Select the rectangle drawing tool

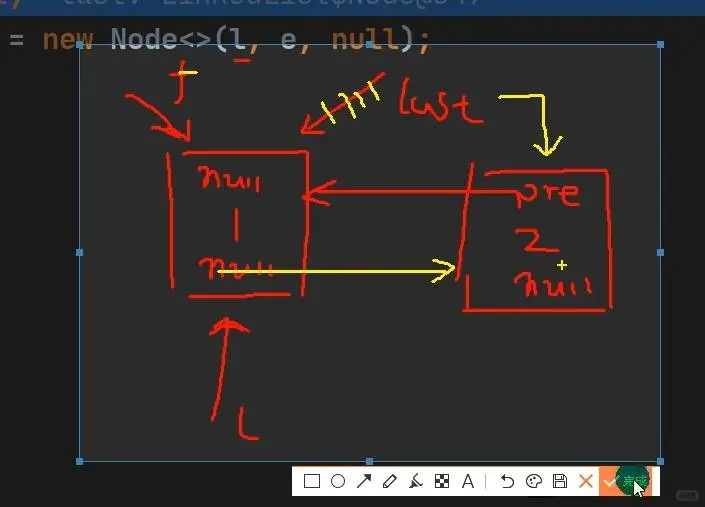click(x=312, y=481)
